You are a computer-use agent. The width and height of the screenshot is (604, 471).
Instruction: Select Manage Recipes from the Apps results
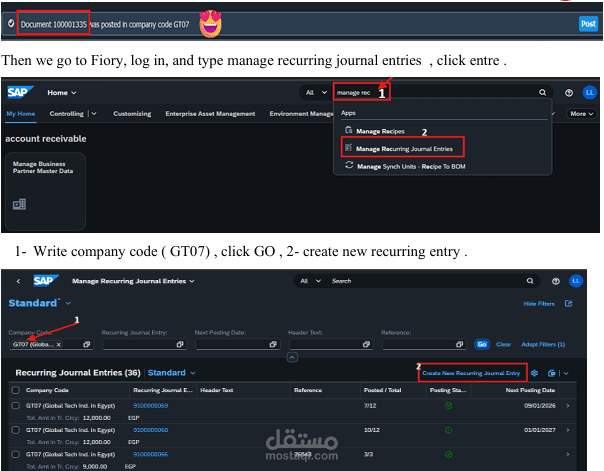[380, 131]
